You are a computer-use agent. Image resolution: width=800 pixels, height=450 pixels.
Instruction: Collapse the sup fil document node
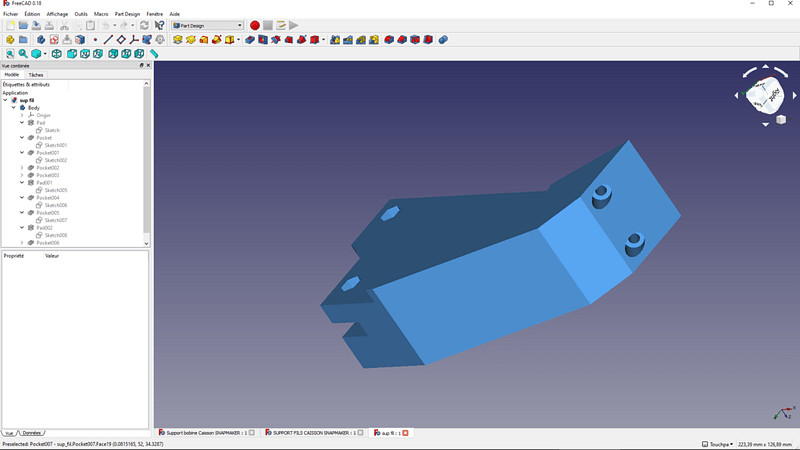coord(6,101)
